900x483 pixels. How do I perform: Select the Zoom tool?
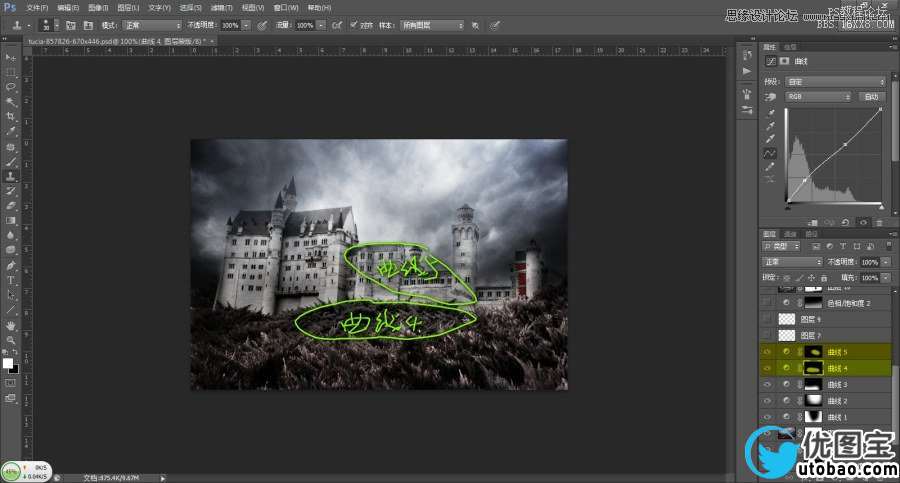(x=10, y=340)
